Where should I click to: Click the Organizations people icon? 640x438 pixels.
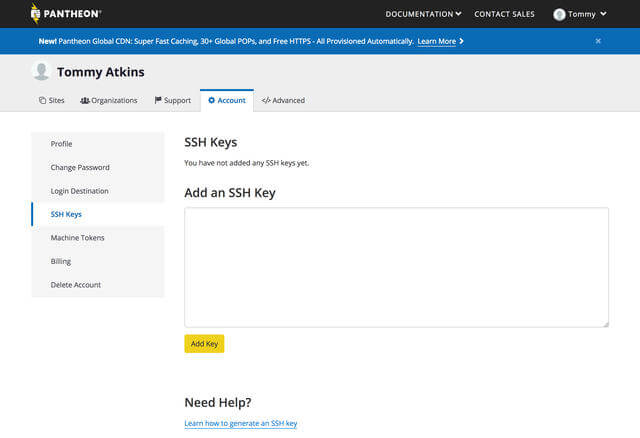[85, 100]
